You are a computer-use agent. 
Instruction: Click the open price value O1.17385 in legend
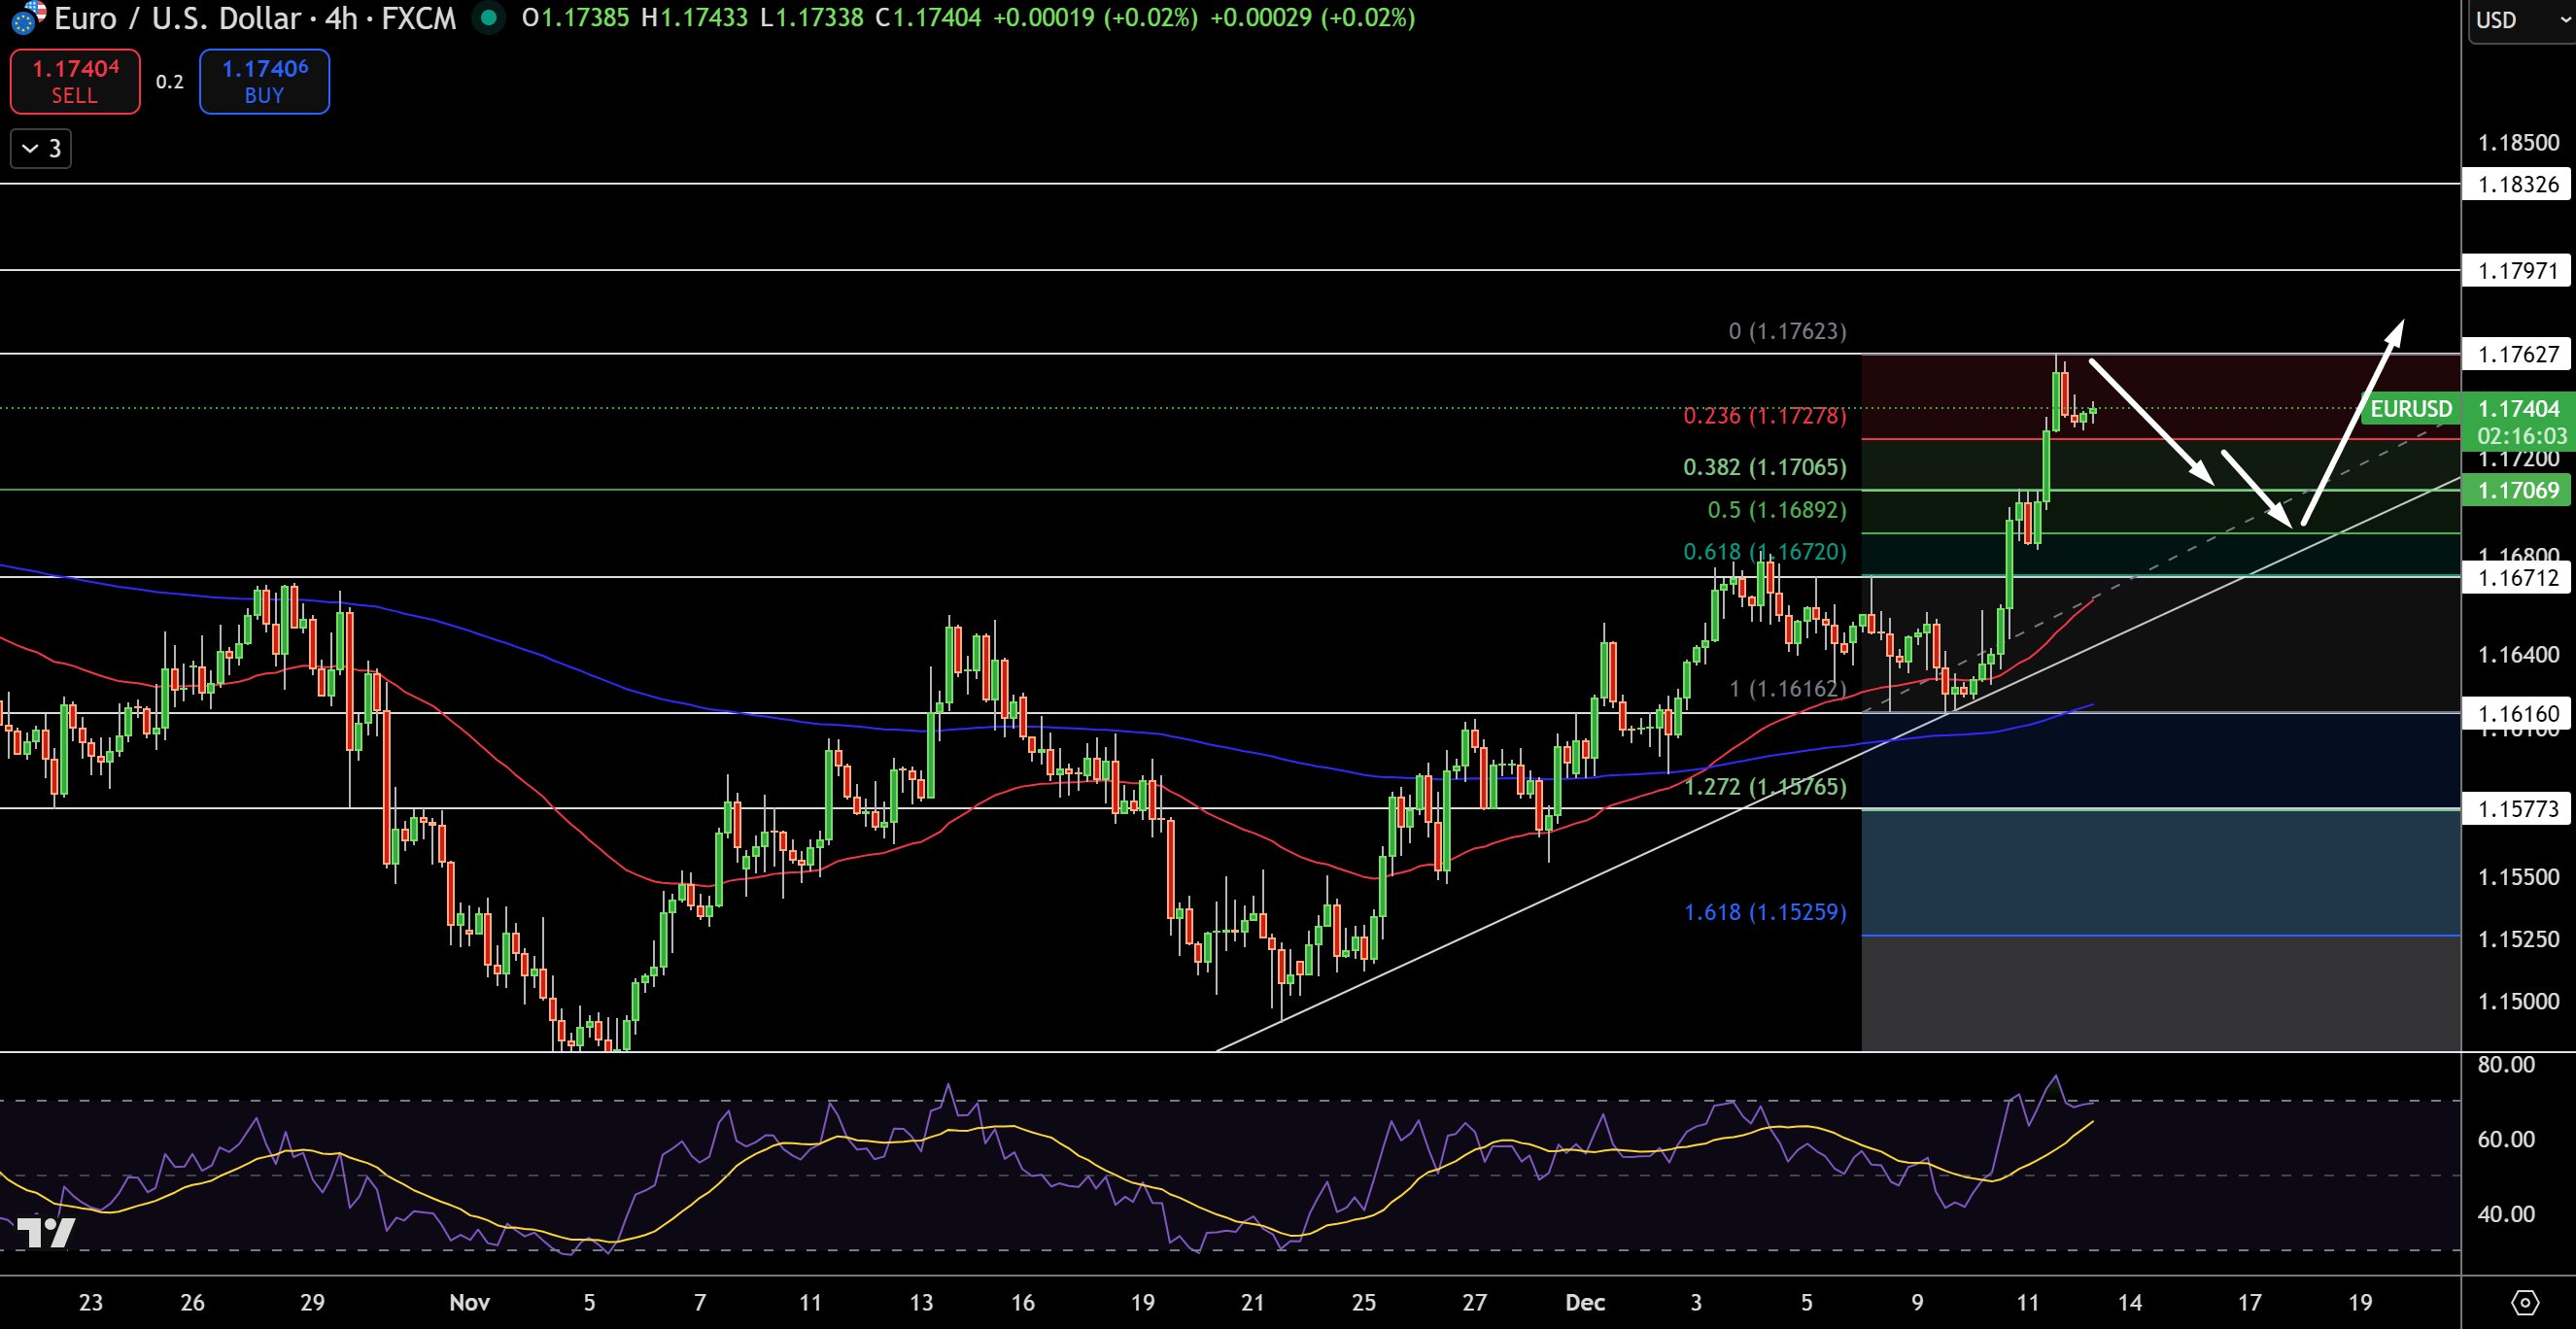tap(575, 18)
